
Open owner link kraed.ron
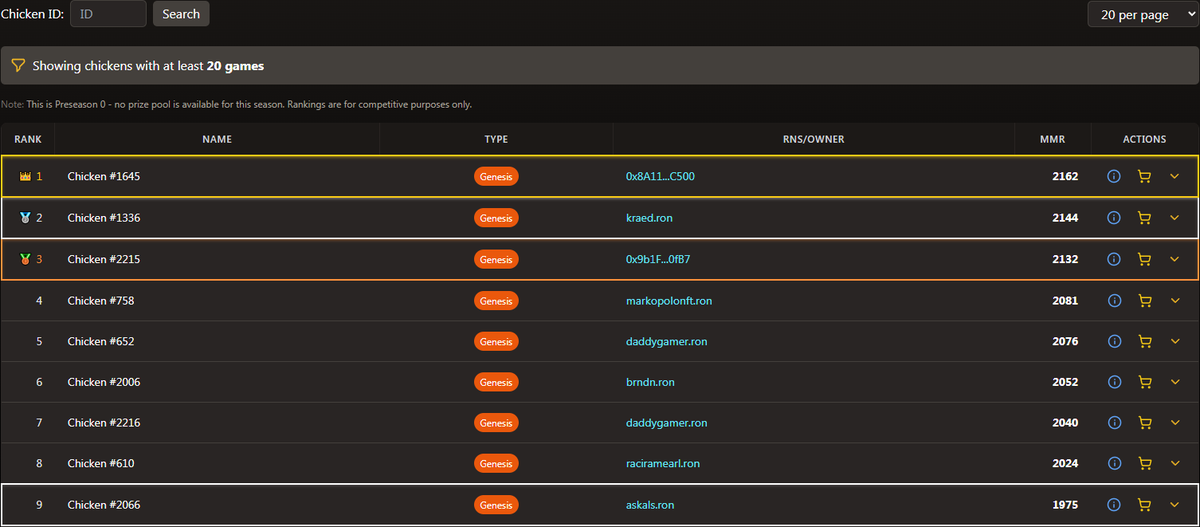650,218
